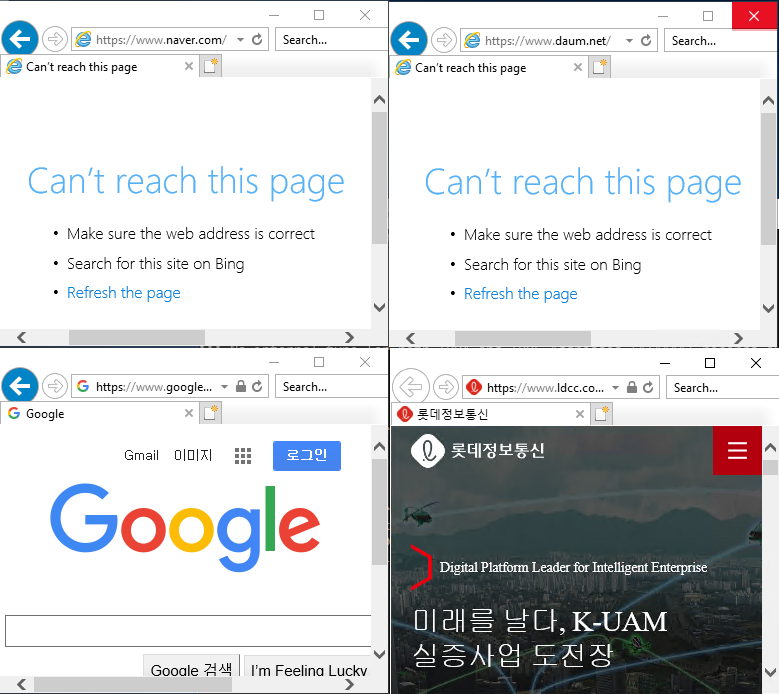Click the refresh icon in the ldcc address bar
Screen dimensions: 779x694
pos(648,387)
